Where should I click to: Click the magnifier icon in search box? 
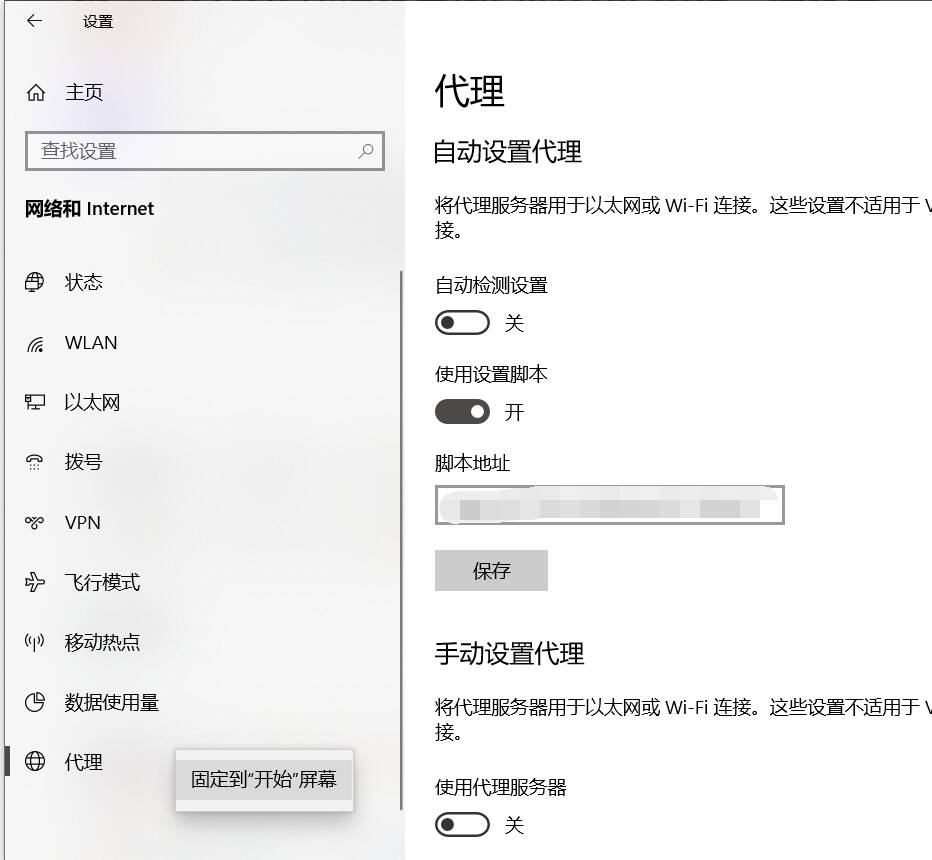point(366,151)
